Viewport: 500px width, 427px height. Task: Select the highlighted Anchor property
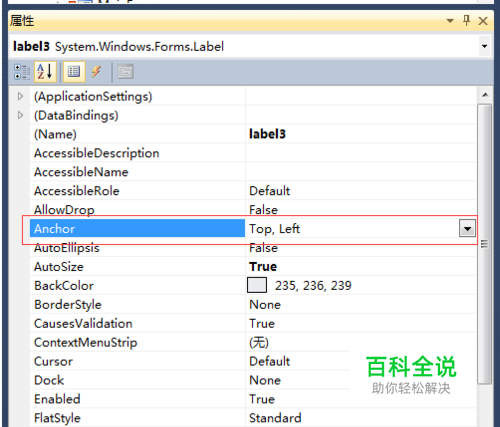pos(137,229)
